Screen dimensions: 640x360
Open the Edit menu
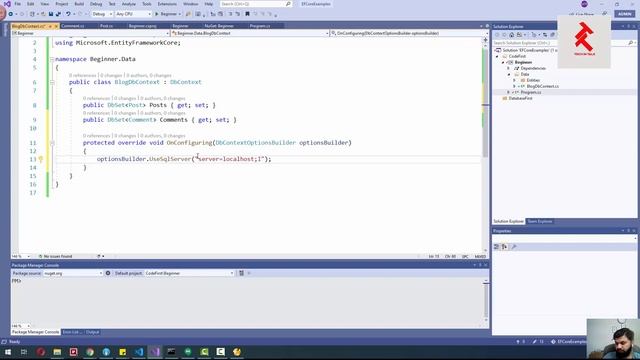point(31,4)
